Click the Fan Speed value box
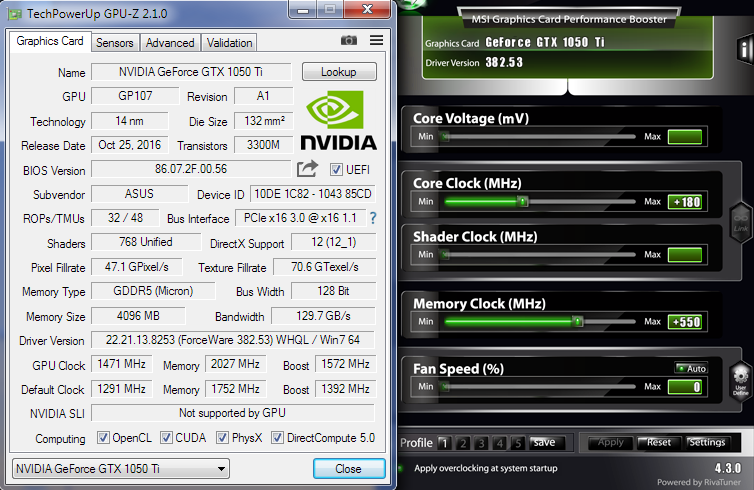This screenshot has height=490, width=754. point(685,387)
